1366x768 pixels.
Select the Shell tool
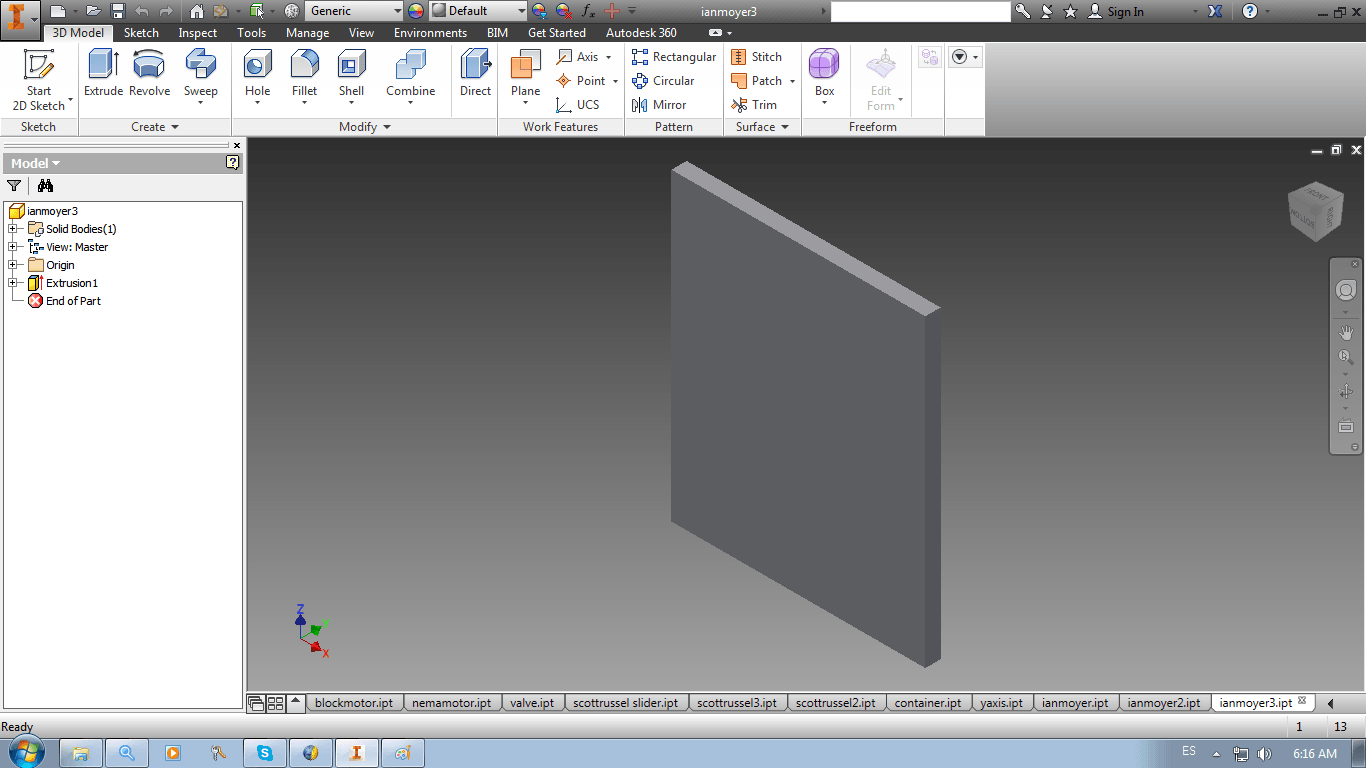pyautogui.click(x=351, y=78)
